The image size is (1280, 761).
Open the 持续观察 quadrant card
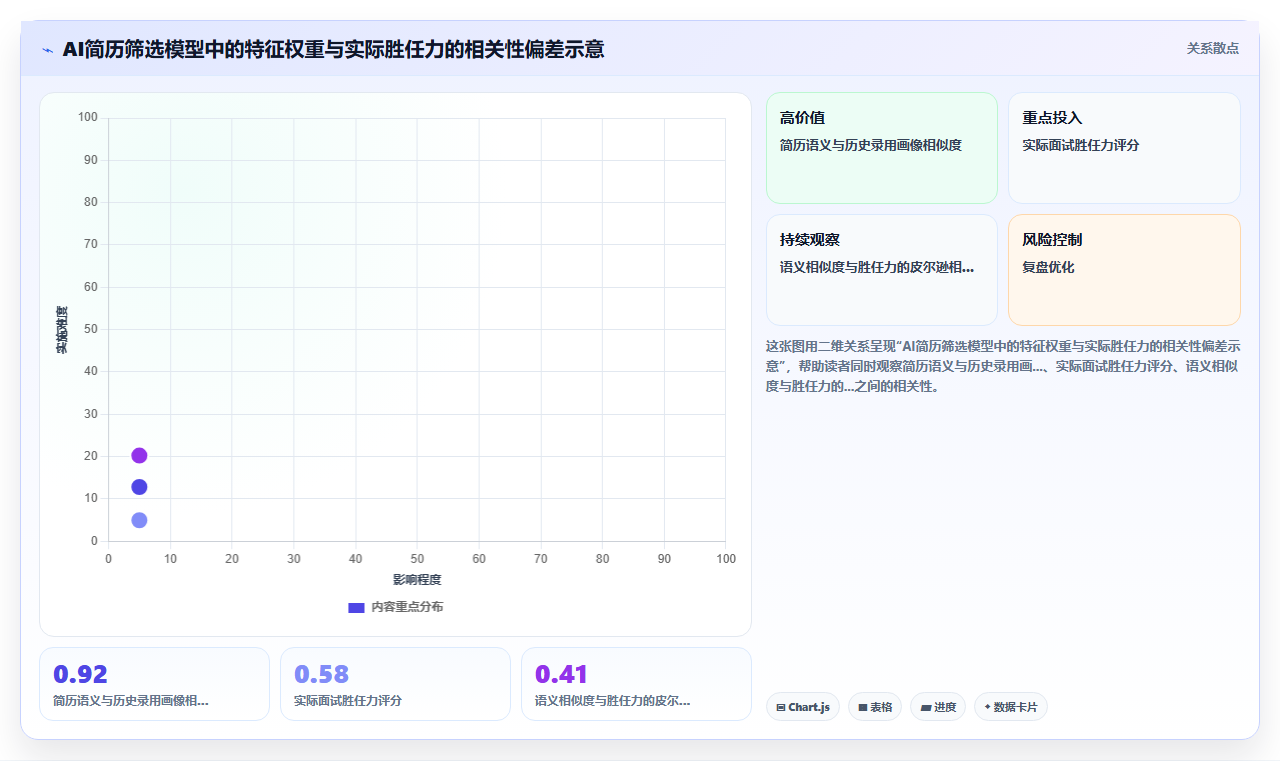click(882, 270)
